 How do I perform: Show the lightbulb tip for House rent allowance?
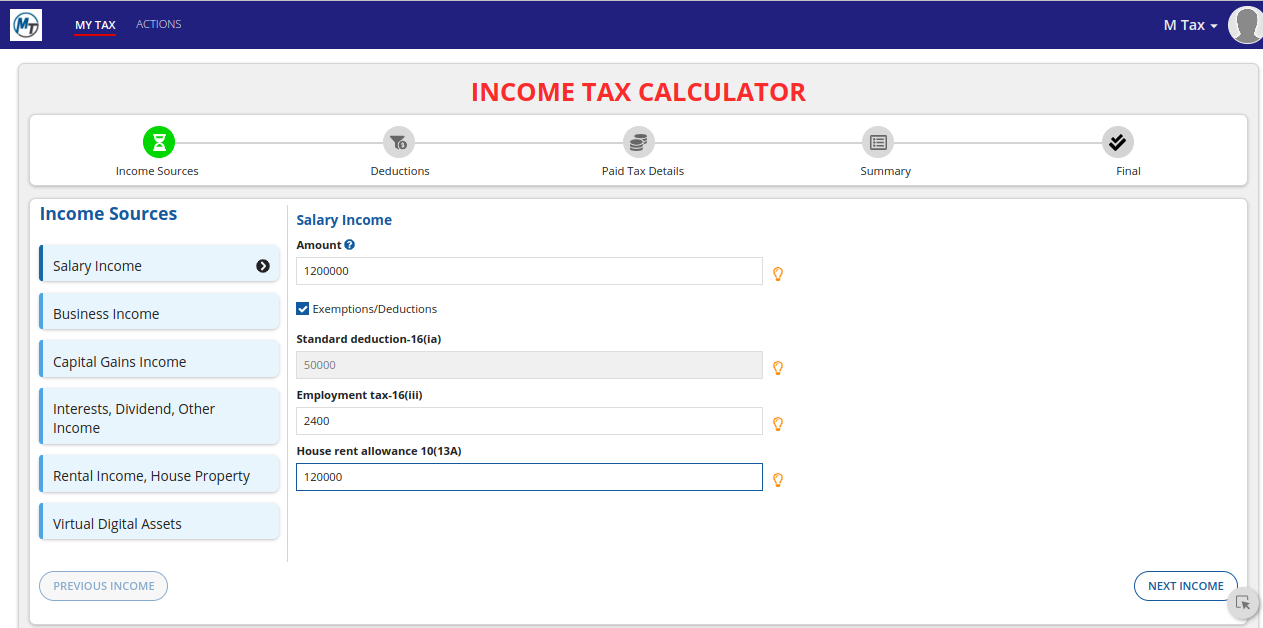[x=778, y=480]
